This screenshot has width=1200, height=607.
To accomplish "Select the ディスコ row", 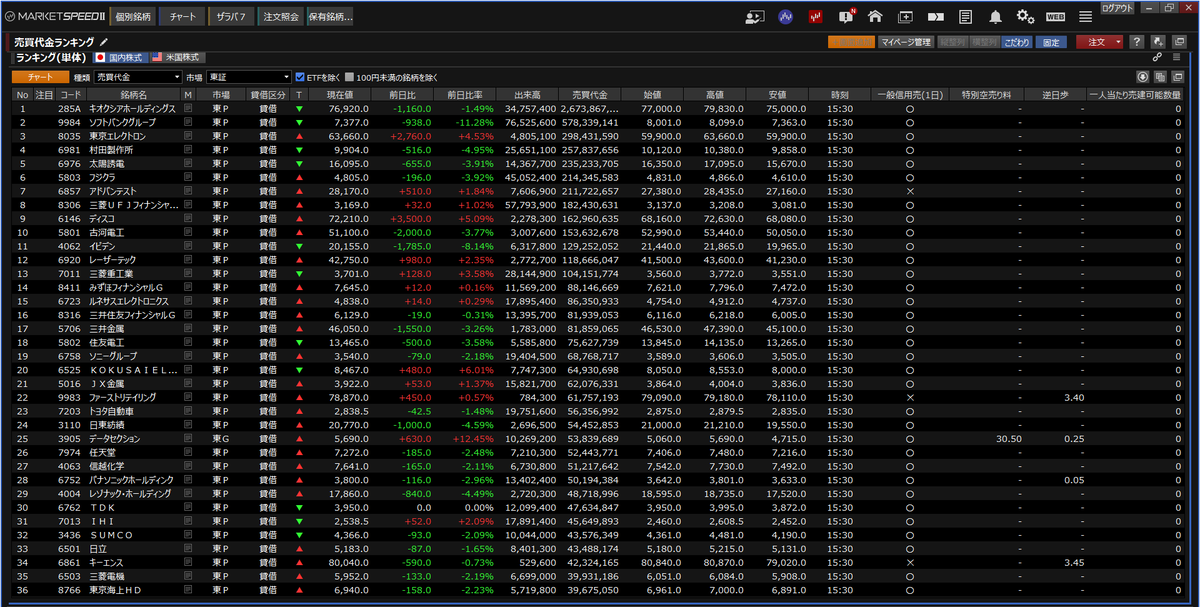I will click(600, 218).
